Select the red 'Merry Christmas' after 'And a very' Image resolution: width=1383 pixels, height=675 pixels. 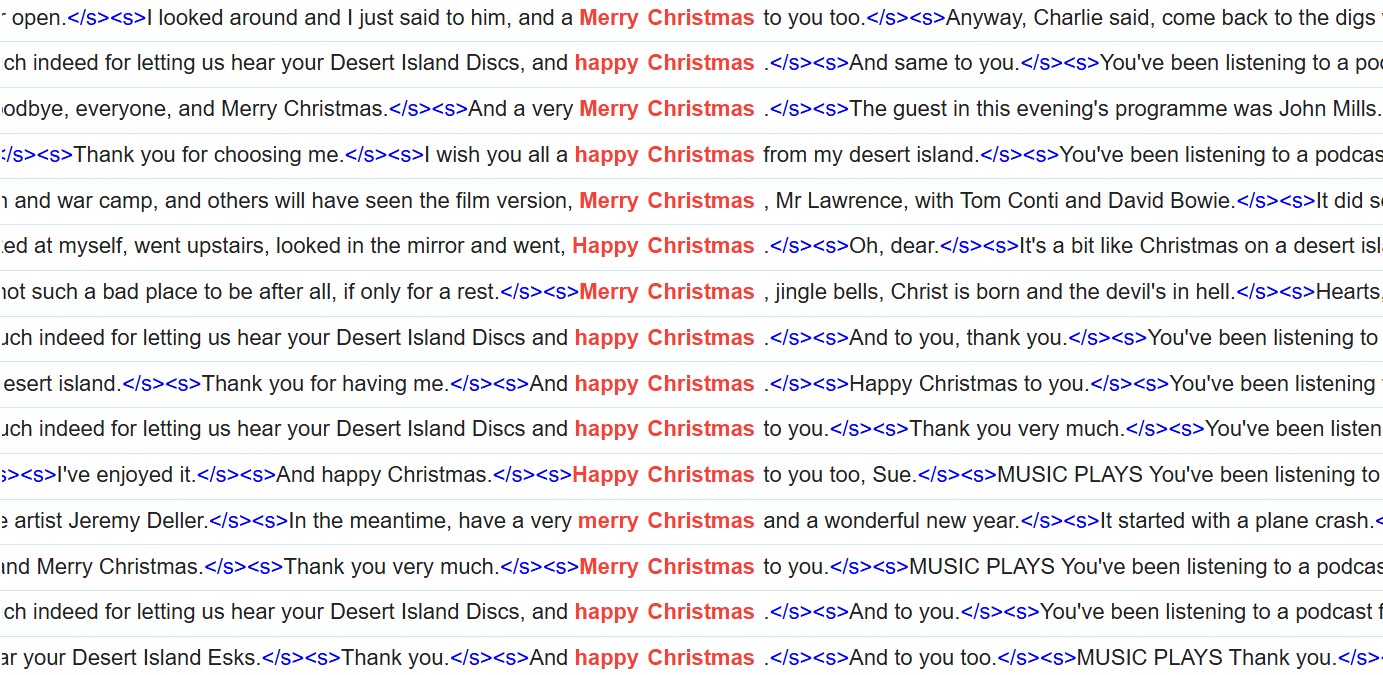[x=666, y=109]
